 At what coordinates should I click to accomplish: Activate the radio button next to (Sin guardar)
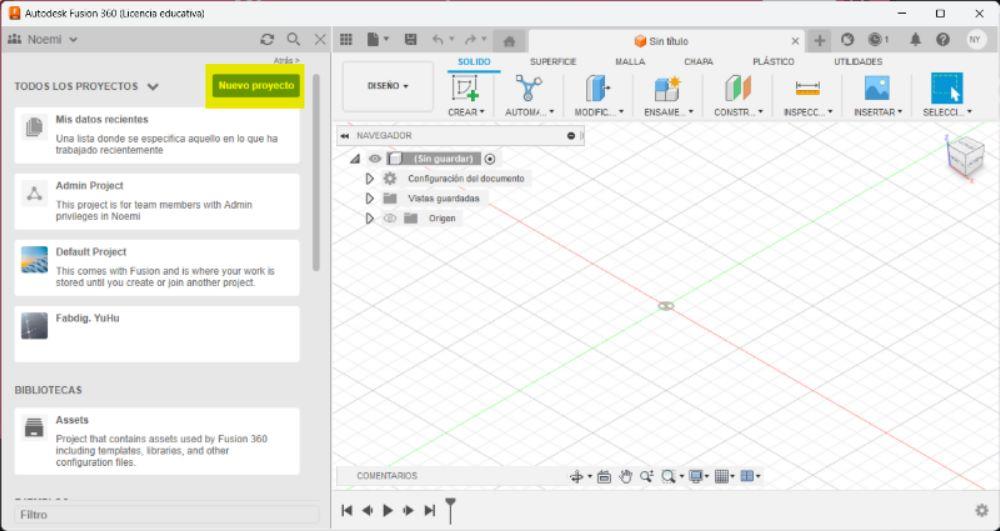click(x=490, y=159)
